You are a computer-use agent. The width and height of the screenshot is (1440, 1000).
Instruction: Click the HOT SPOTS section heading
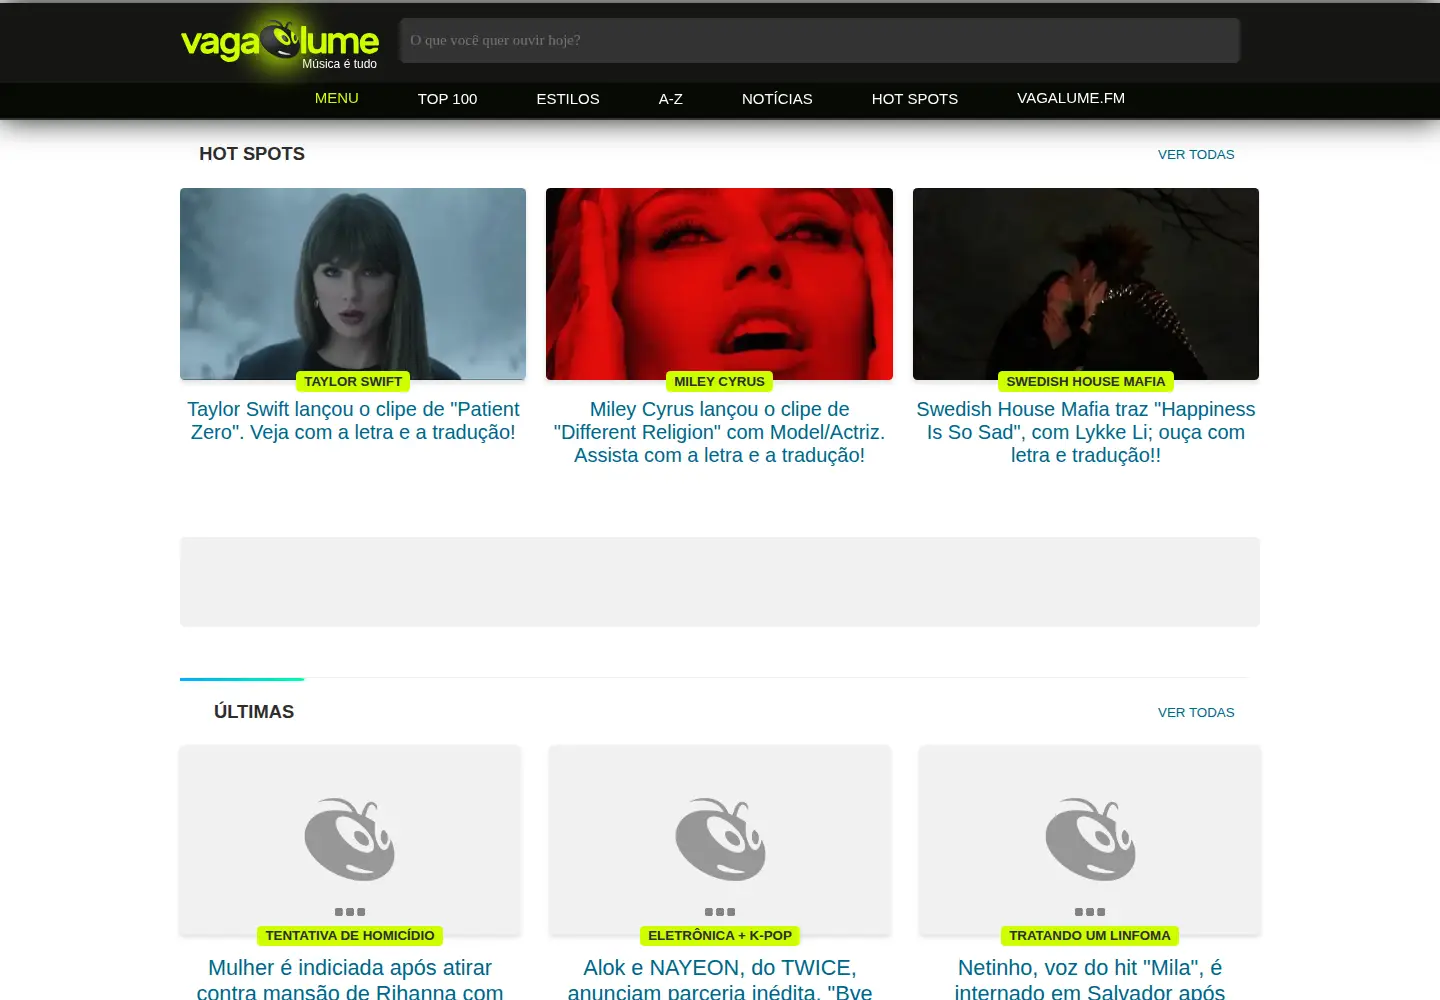252,154
